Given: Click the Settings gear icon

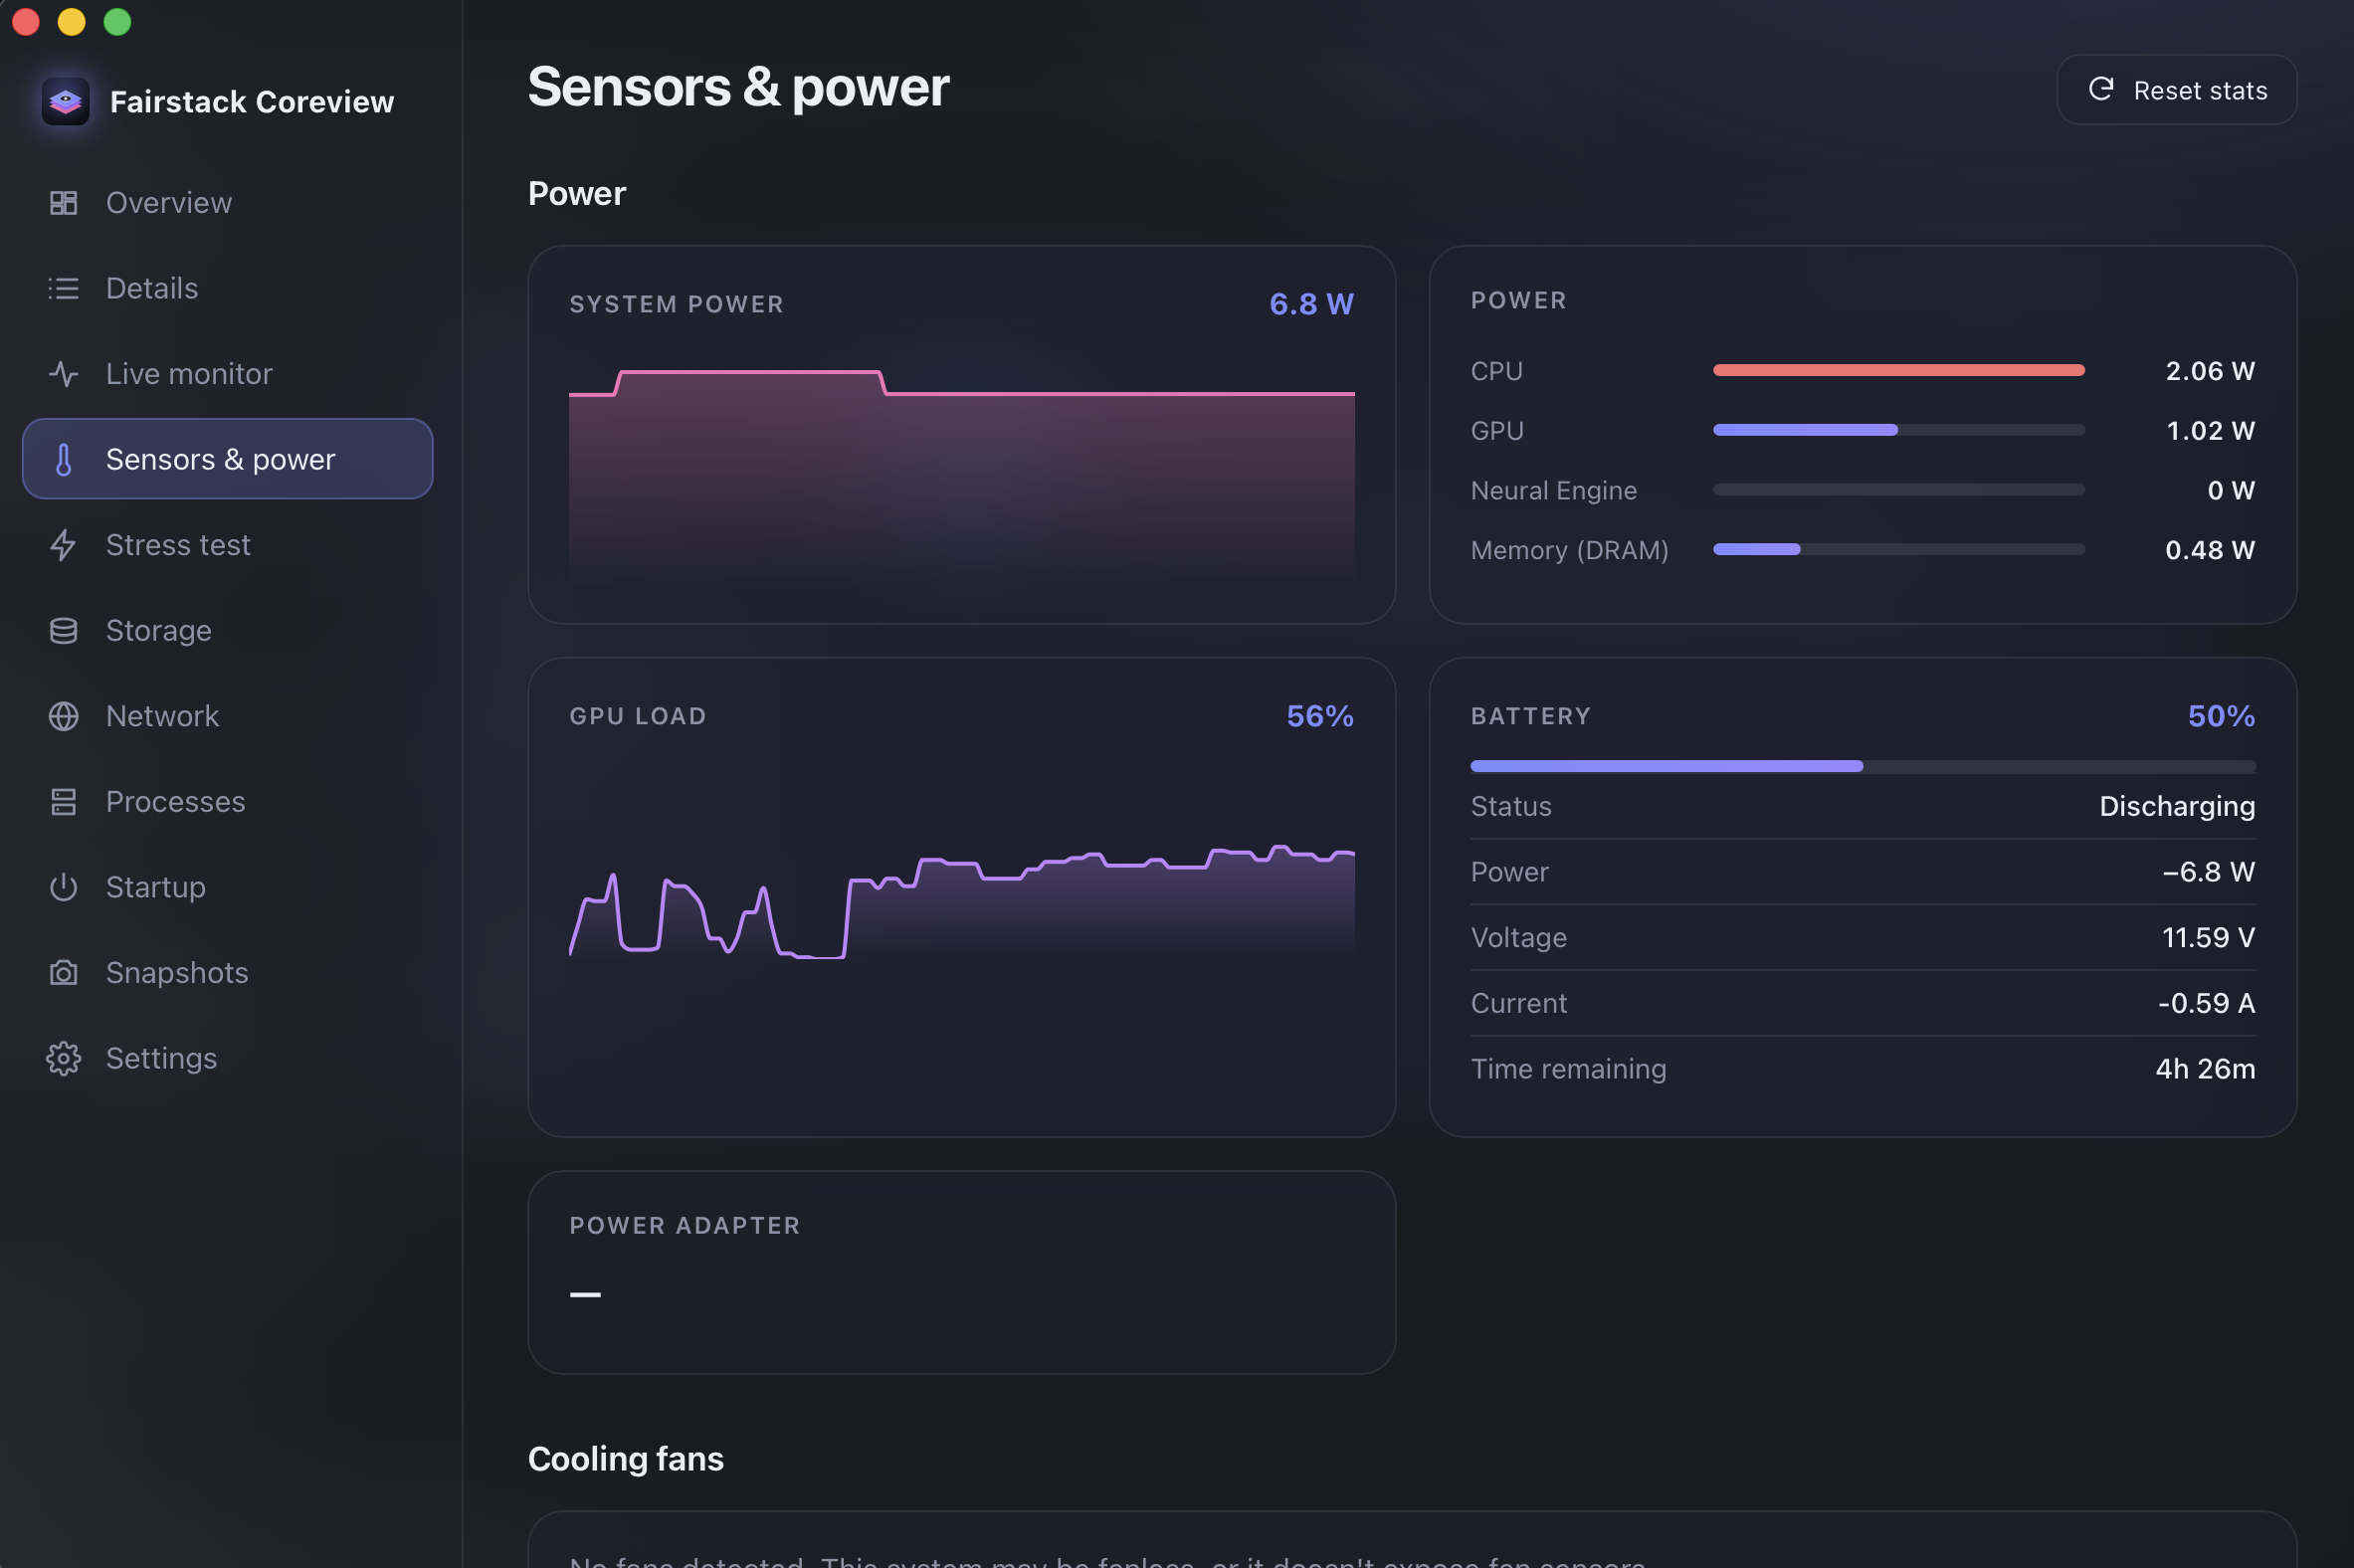Looking at the screenshot, I should (x=63, y=1058).
